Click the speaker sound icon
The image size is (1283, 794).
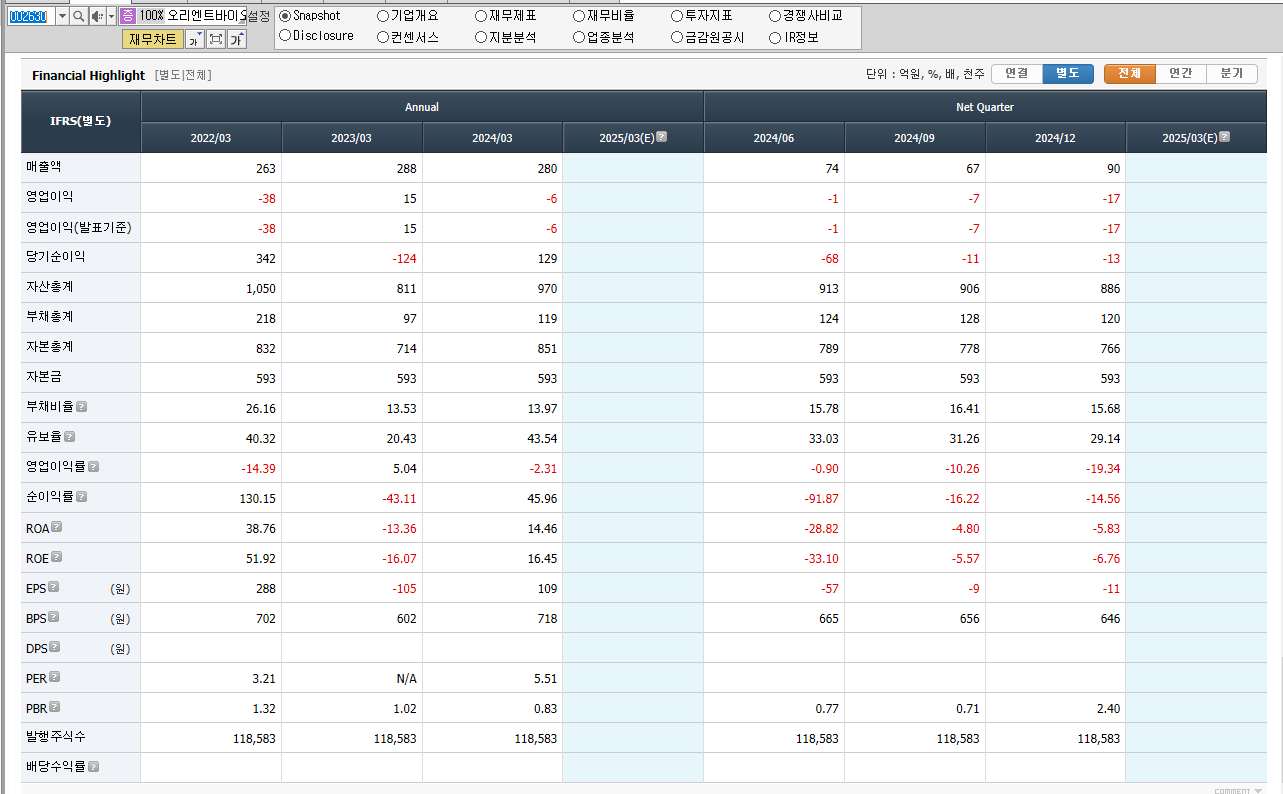coord(98,16)
